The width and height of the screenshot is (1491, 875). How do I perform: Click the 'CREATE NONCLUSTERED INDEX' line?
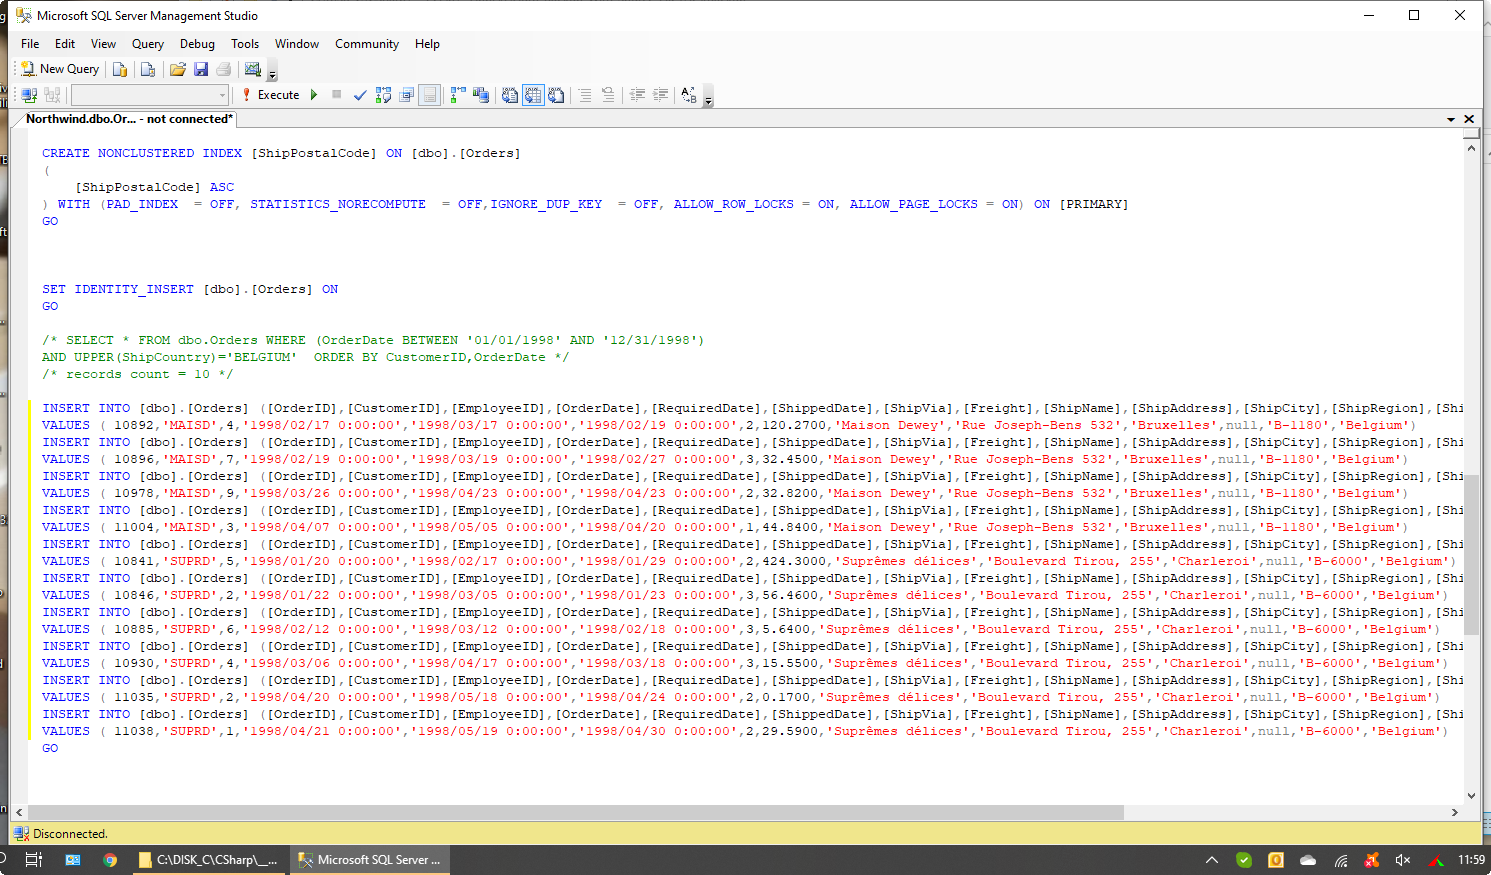[281, 153]
